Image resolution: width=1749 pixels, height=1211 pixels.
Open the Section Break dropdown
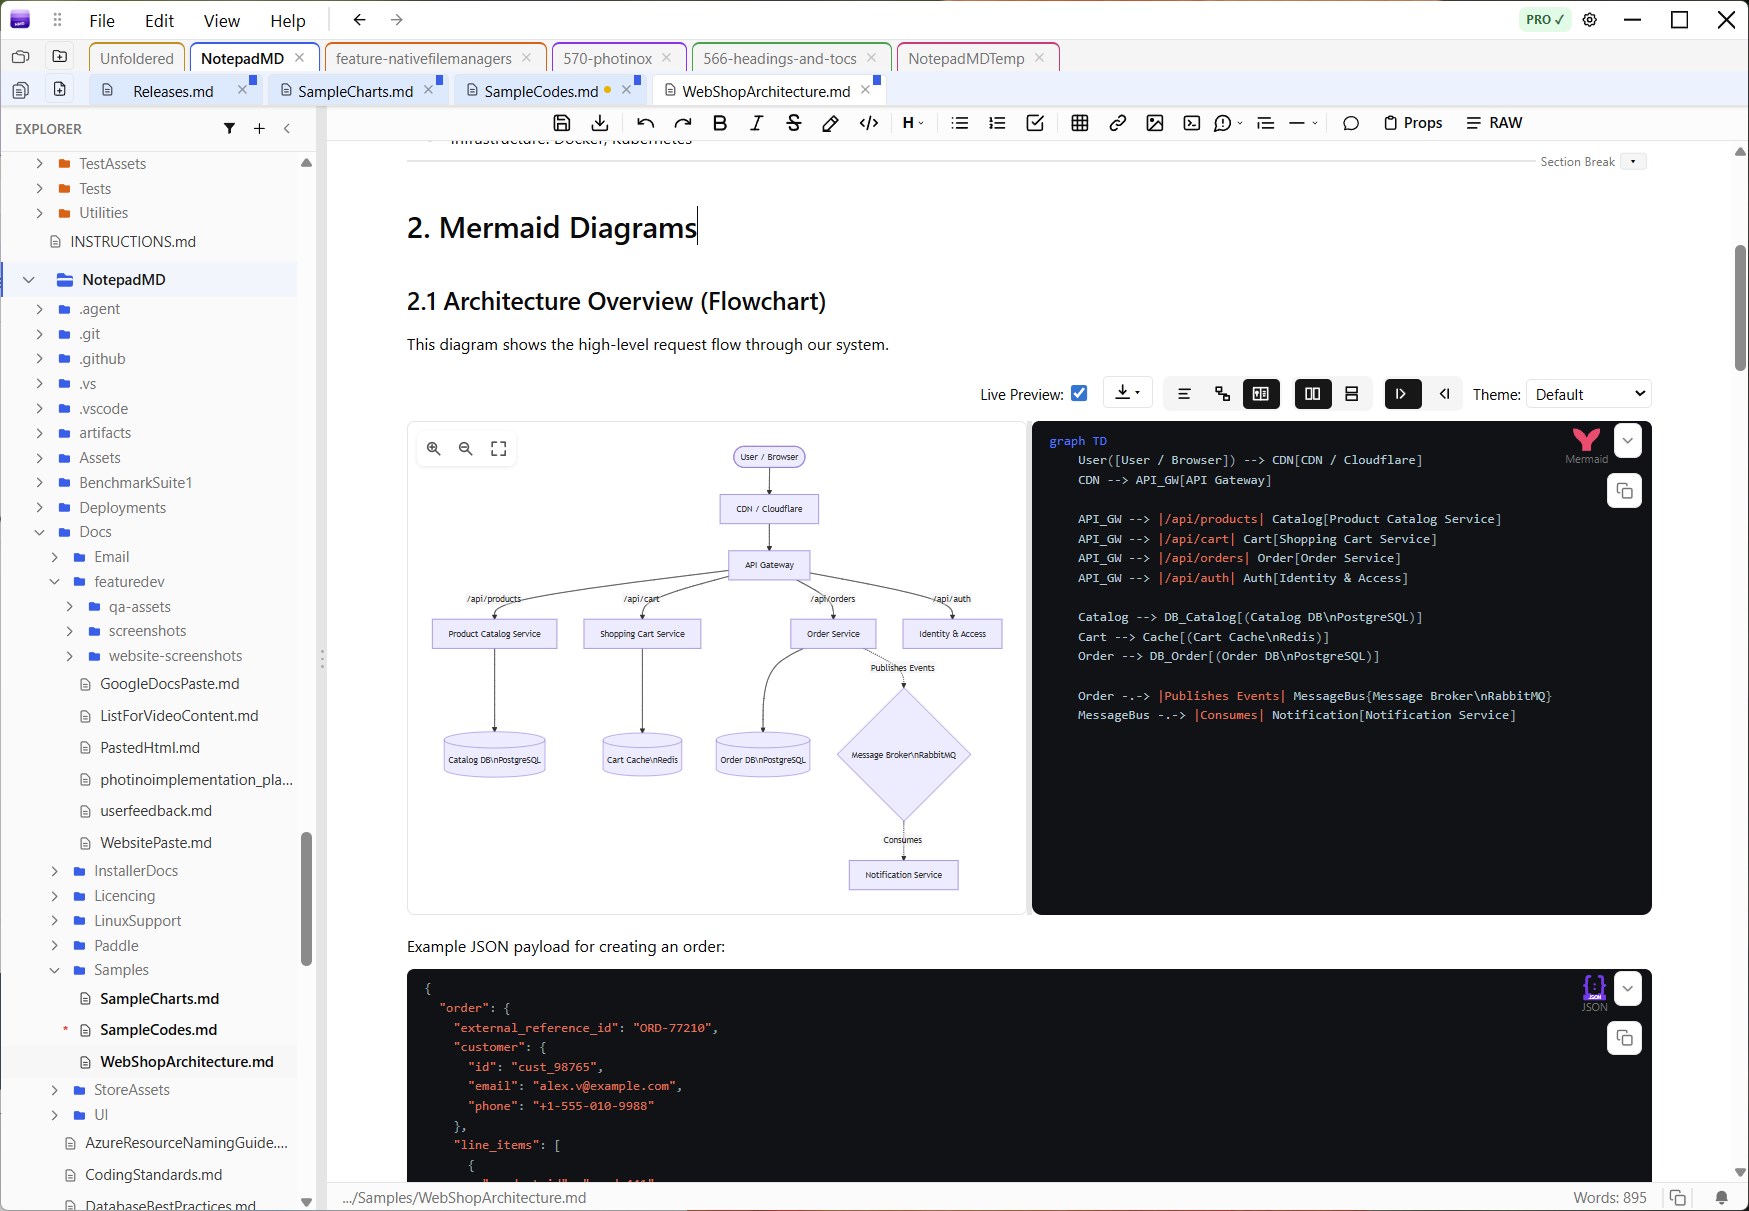coord(1633,162)
